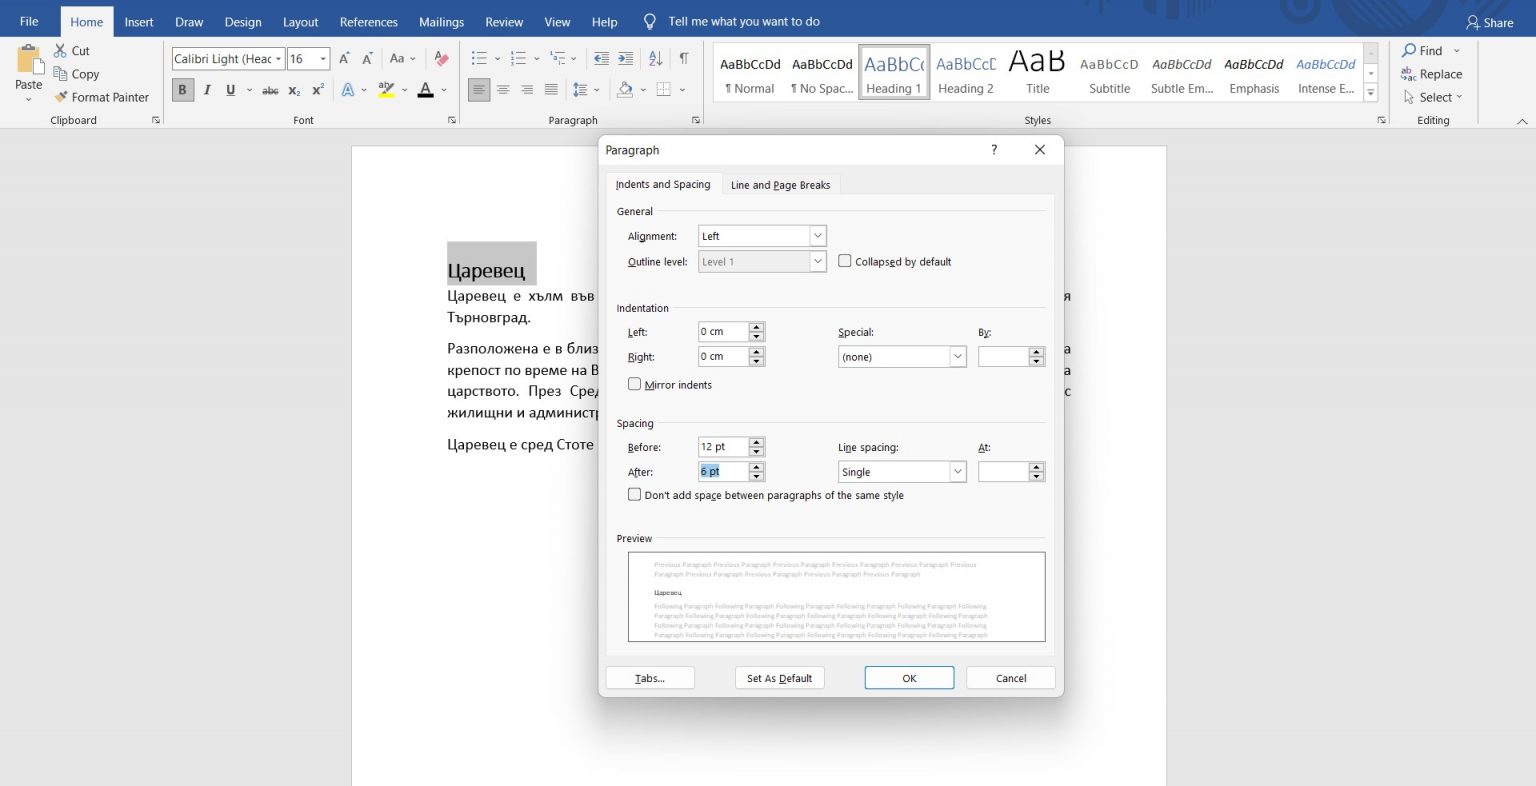1536x786 pixels.
Task: Click the After spacing input field
Action: pyautogui.click(x=723, y=471)
